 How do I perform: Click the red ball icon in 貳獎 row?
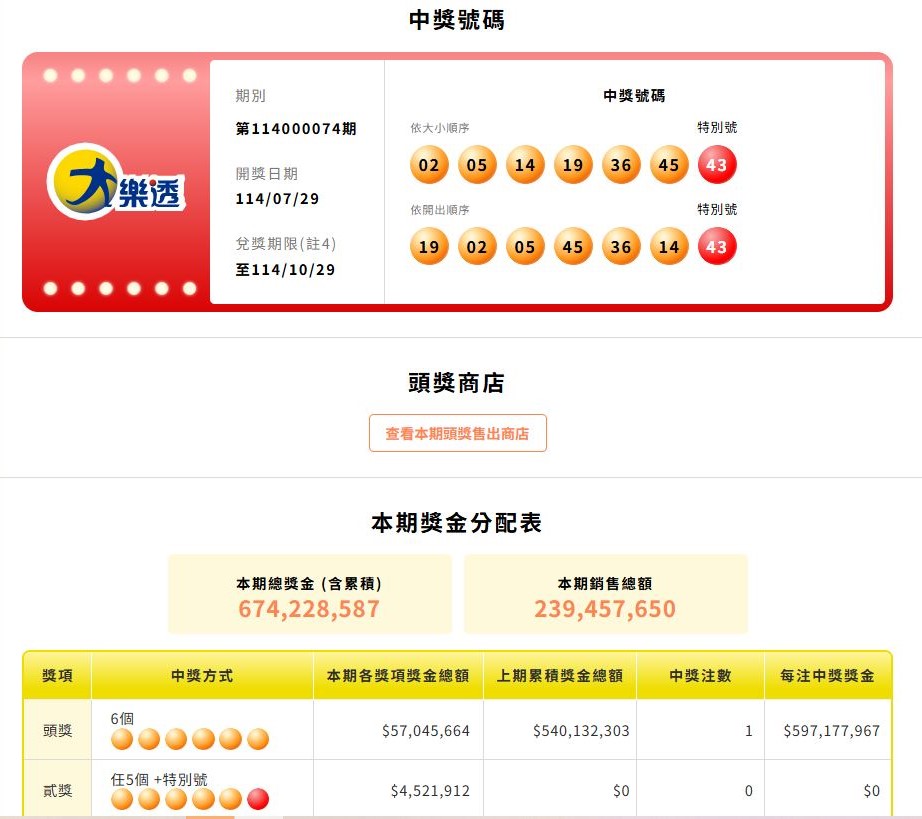coord(258,799)
